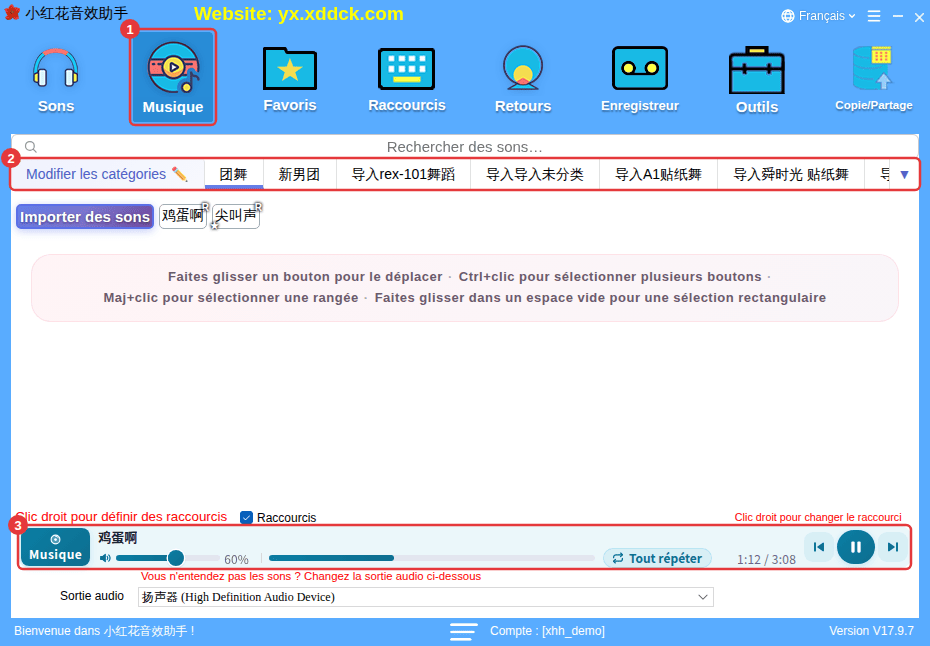Click the bottom status bar list icon

463,631
